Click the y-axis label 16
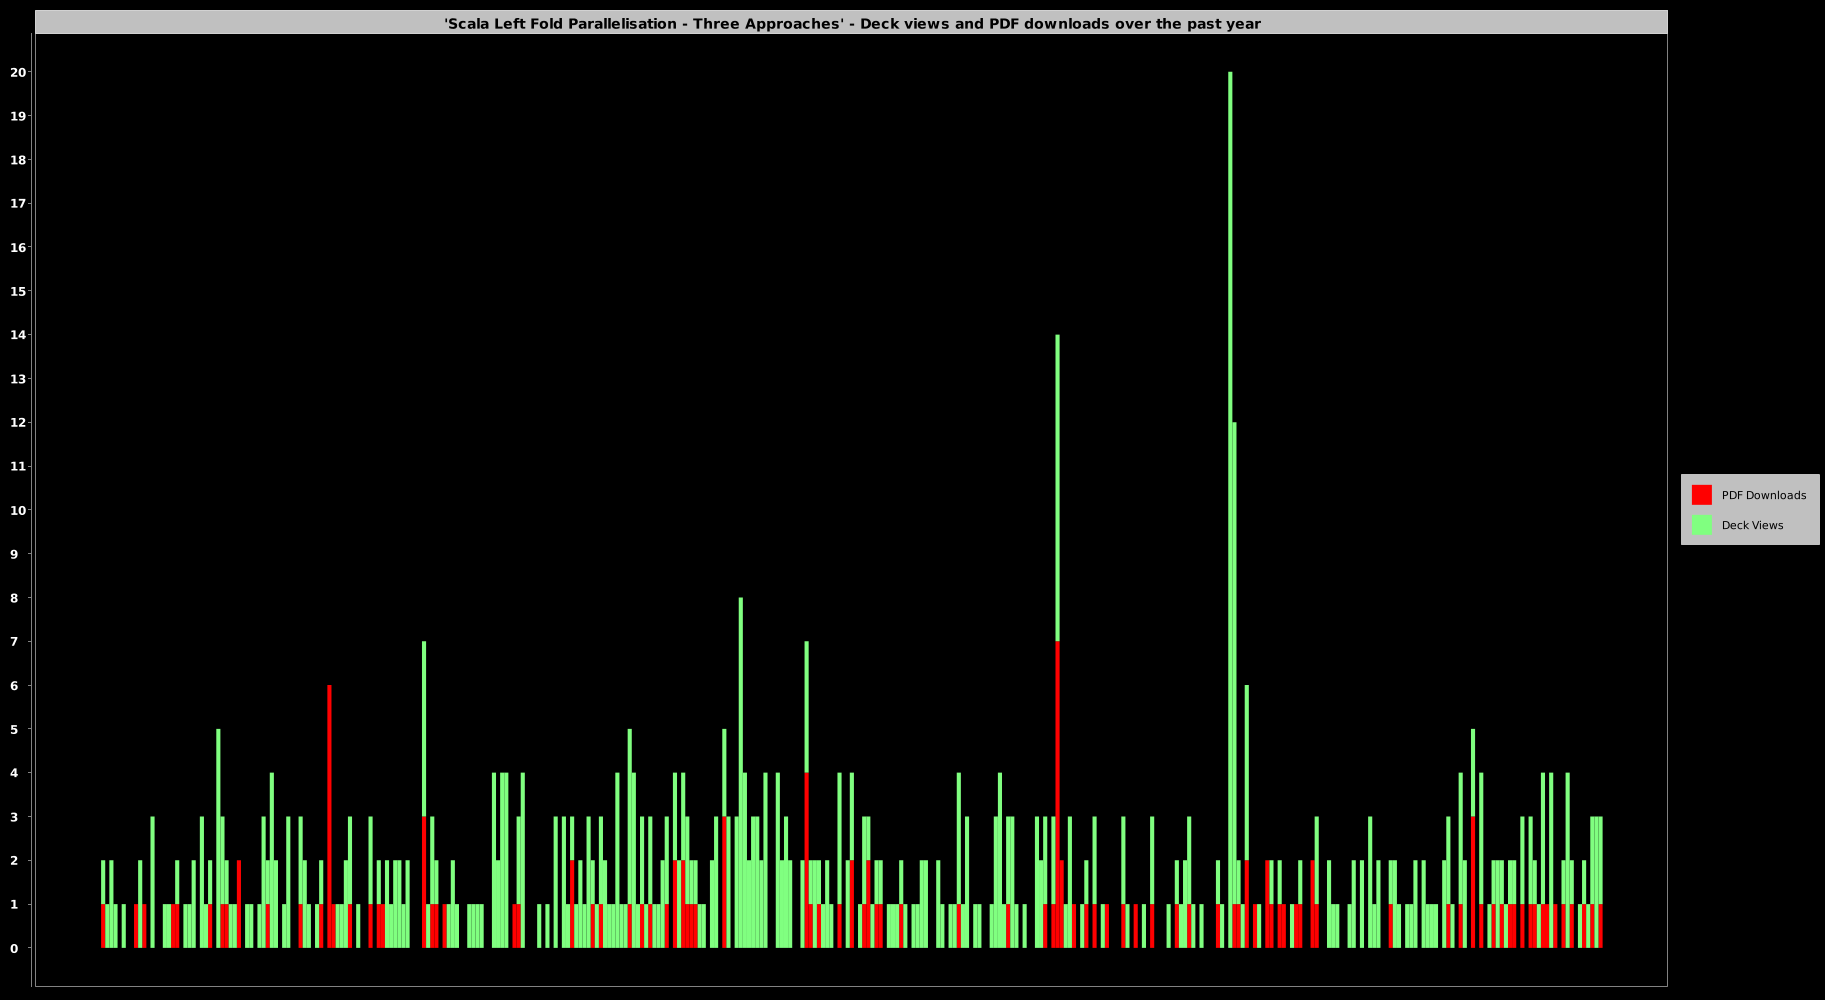1825x1000 pixels. pos(17,247)
